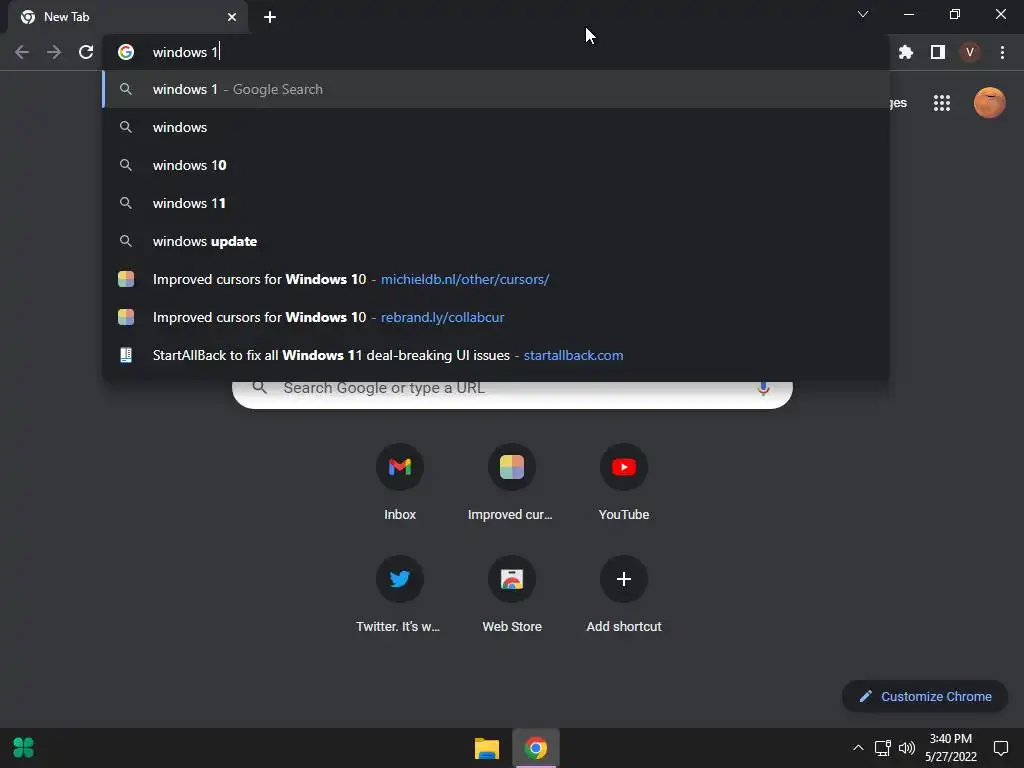Image resolution: width=1024 pixels, height=768 pixels.
Task: Open the Extensions puzzle icon
Action: click(x=905, y=52)
